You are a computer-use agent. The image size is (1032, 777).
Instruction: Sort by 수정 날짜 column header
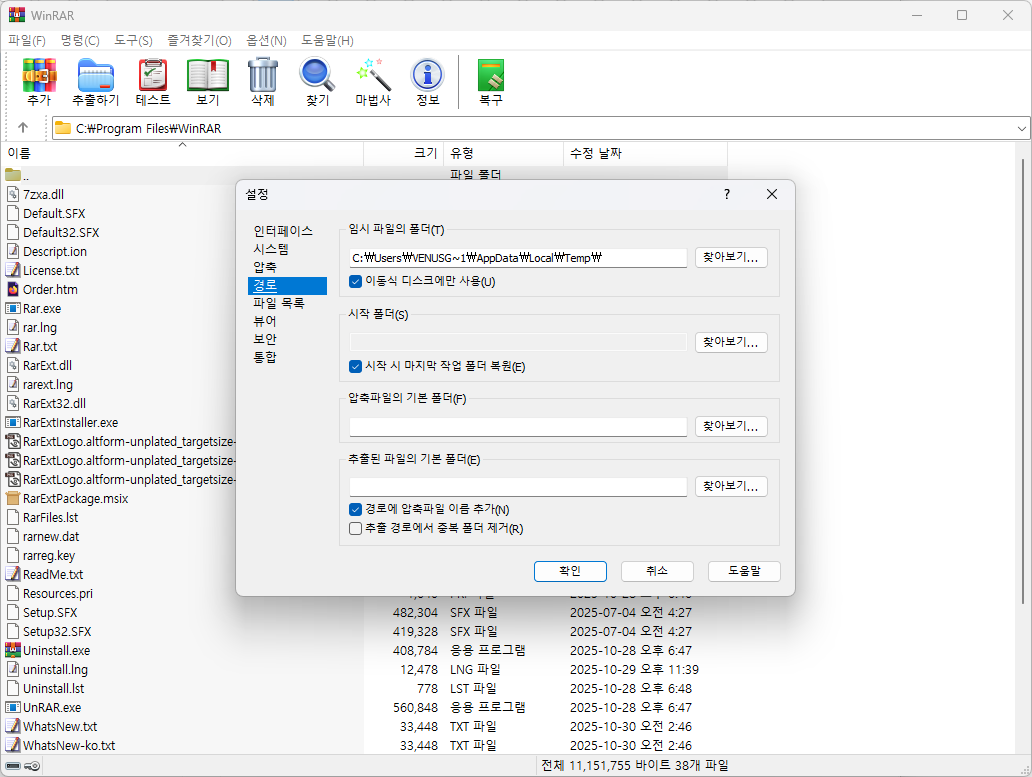point(645,153)
